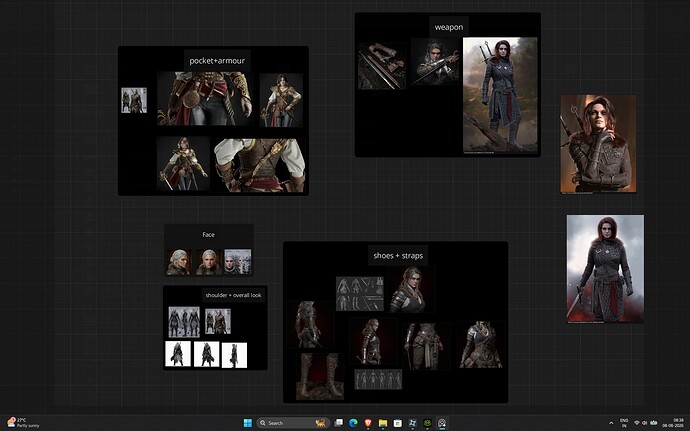Select the active PureRef taskbar icon
Screen dimensions: 690x431
coord(442,423)
